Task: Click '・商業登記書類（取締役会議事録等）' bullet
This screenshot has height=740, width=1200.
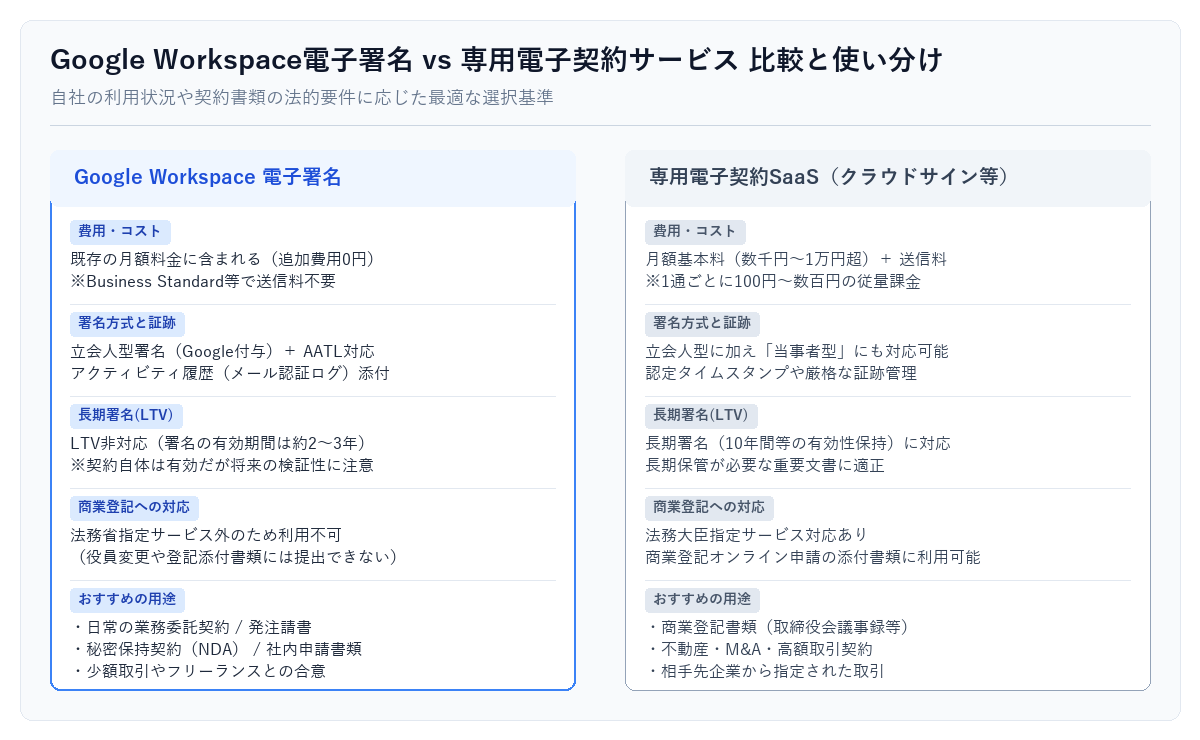Action: click(779, 627)
